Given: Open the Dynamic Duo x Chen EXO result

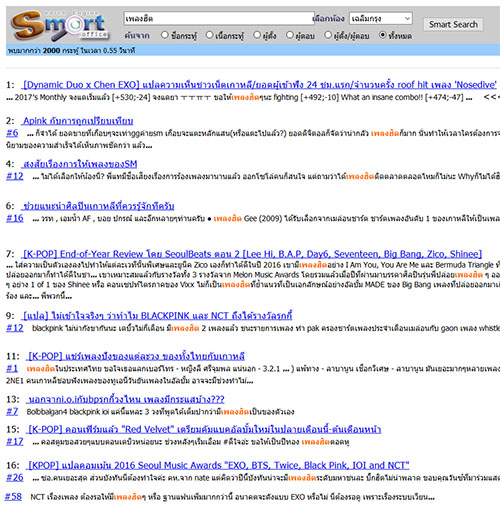Looking at the screenshot, I should [259, 85].
